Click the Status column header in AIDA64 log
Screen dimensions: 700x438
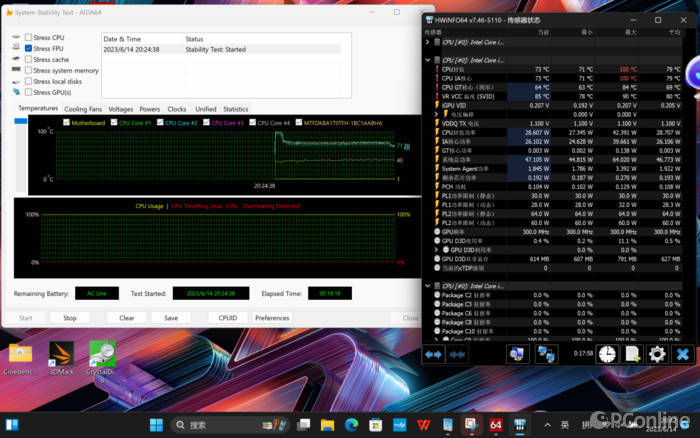click(194, 39)
